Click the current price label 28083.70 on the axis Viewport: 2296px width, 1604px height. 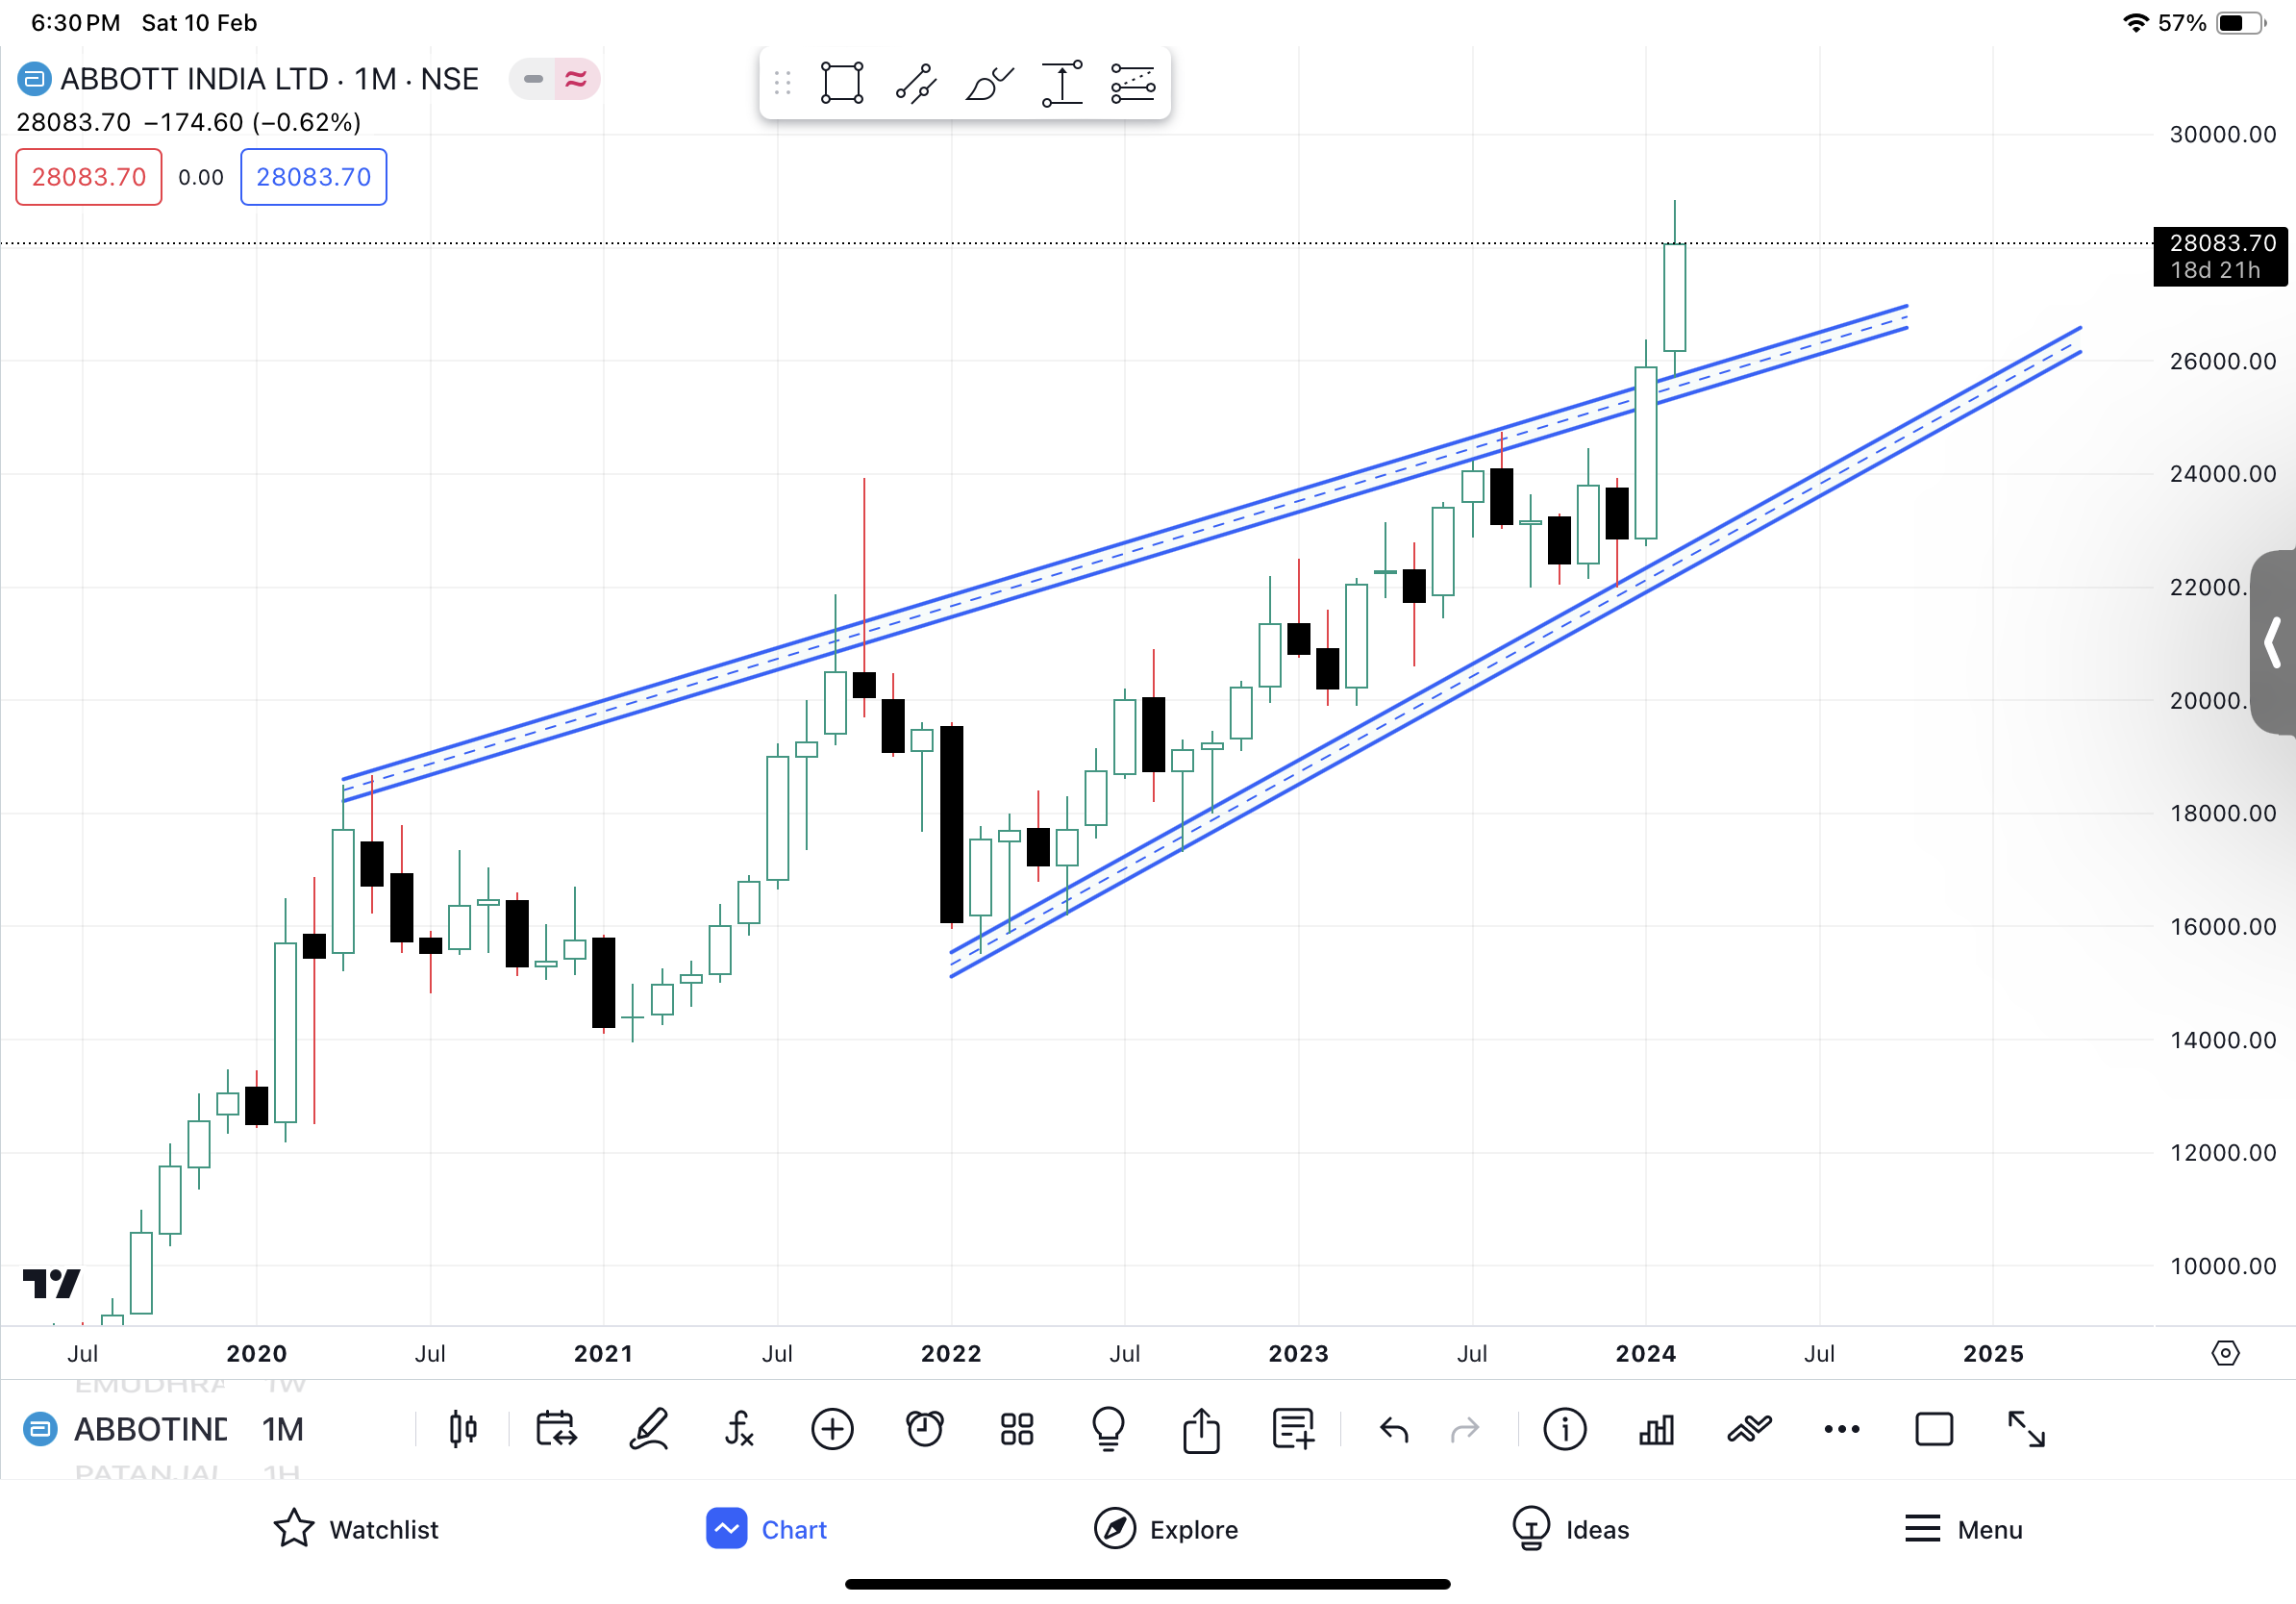pos(2220,256)
